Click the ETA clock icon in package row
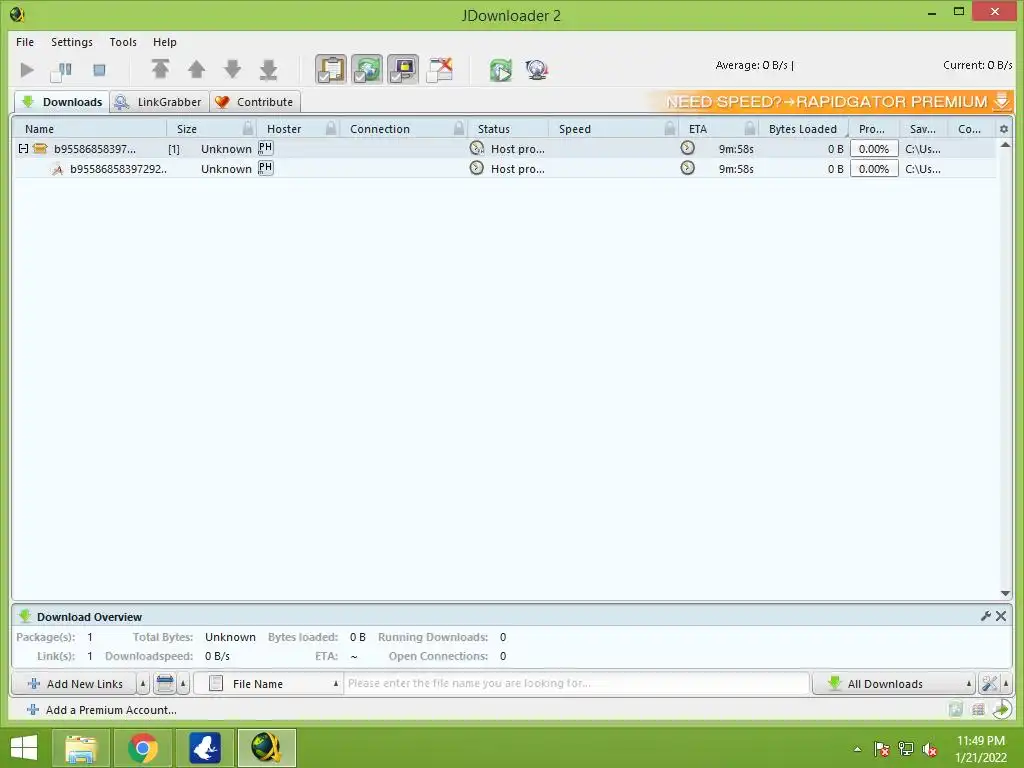This screenshot has height=768, width=1024. (687, 148)
